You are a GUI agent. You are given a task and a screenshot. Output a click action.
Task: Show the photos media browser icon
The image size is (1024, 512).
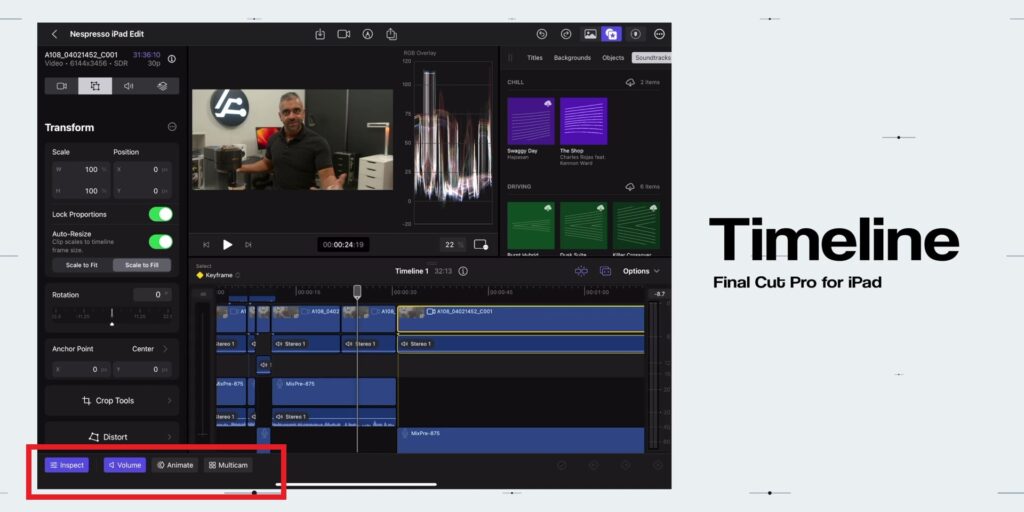[x=590, y=34]
